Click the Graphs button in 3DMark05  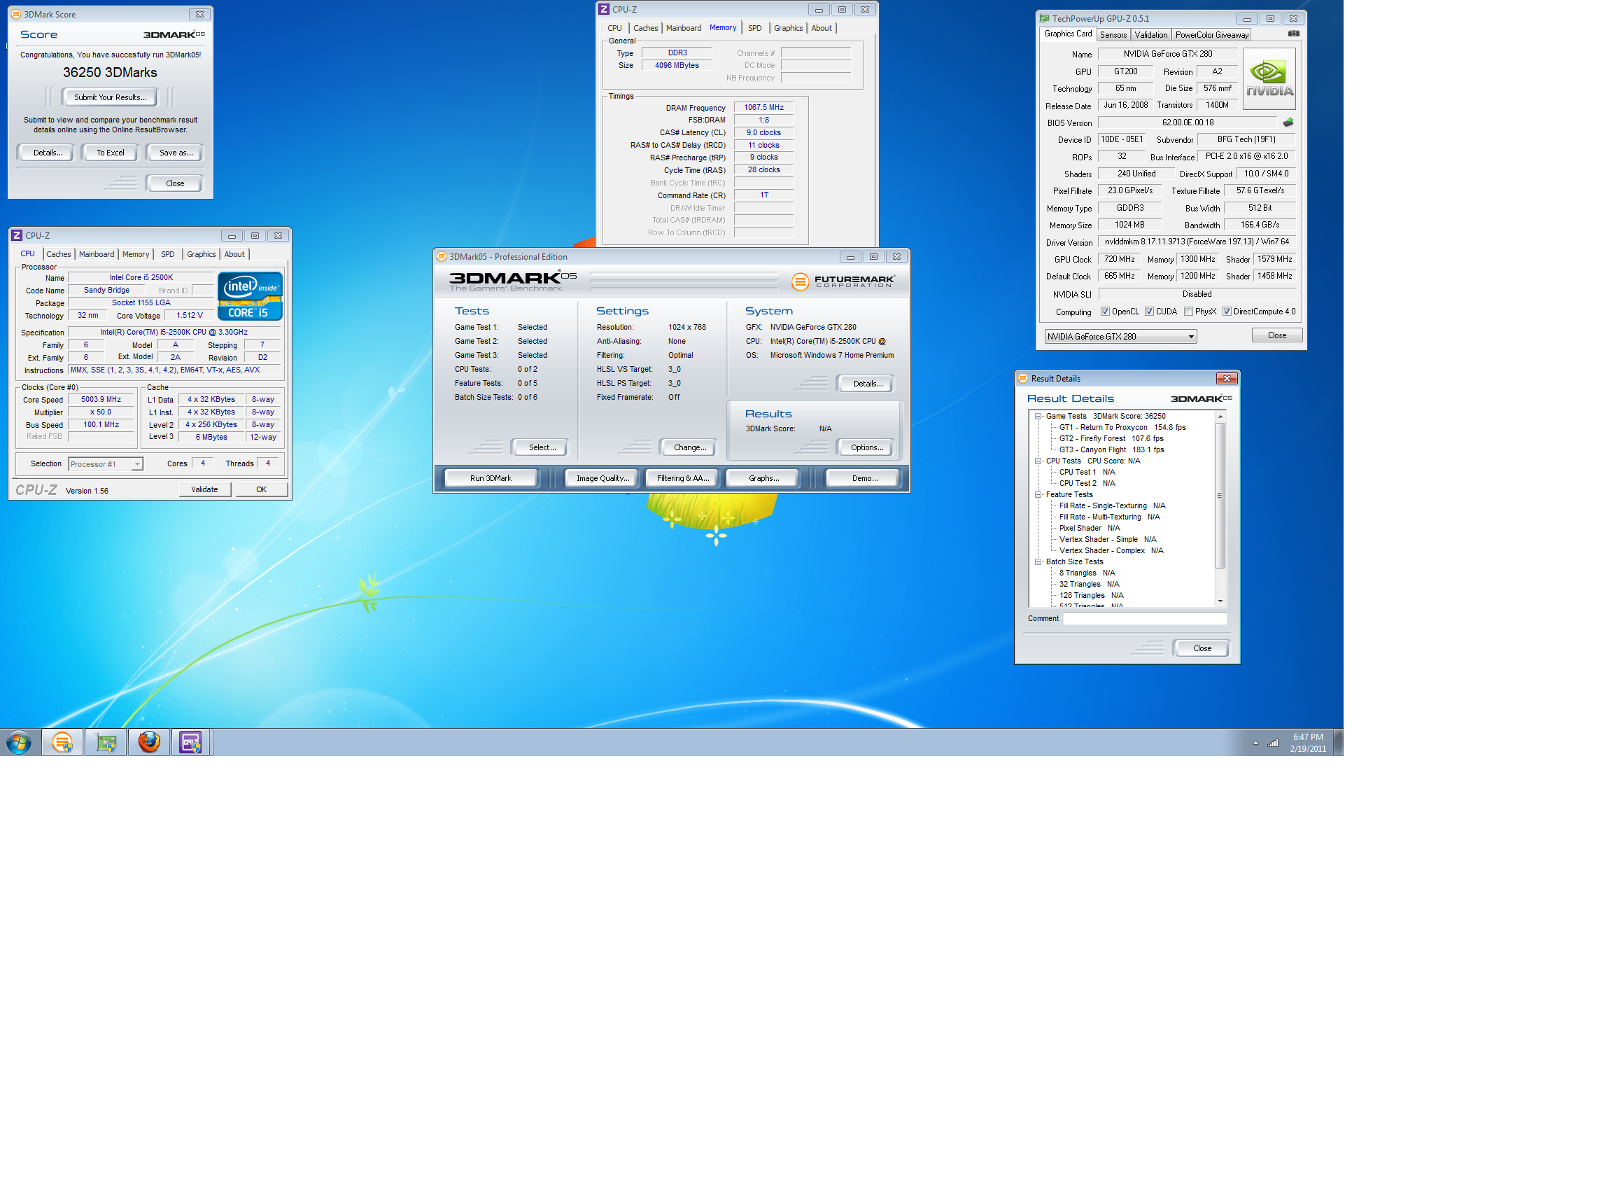coord(763,478)
